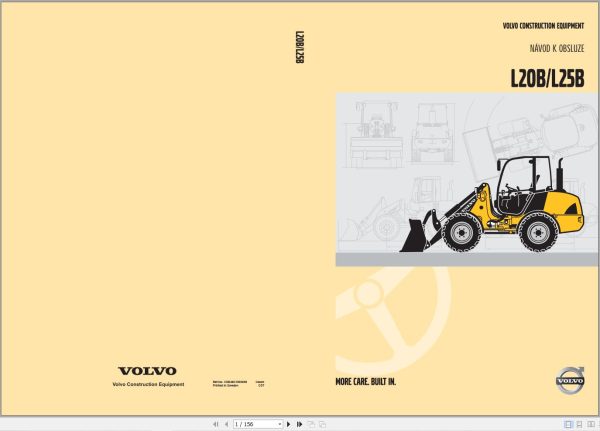Open the page number dropdown arrow
The width and height of the screenshot is (600, 431).
280,424
